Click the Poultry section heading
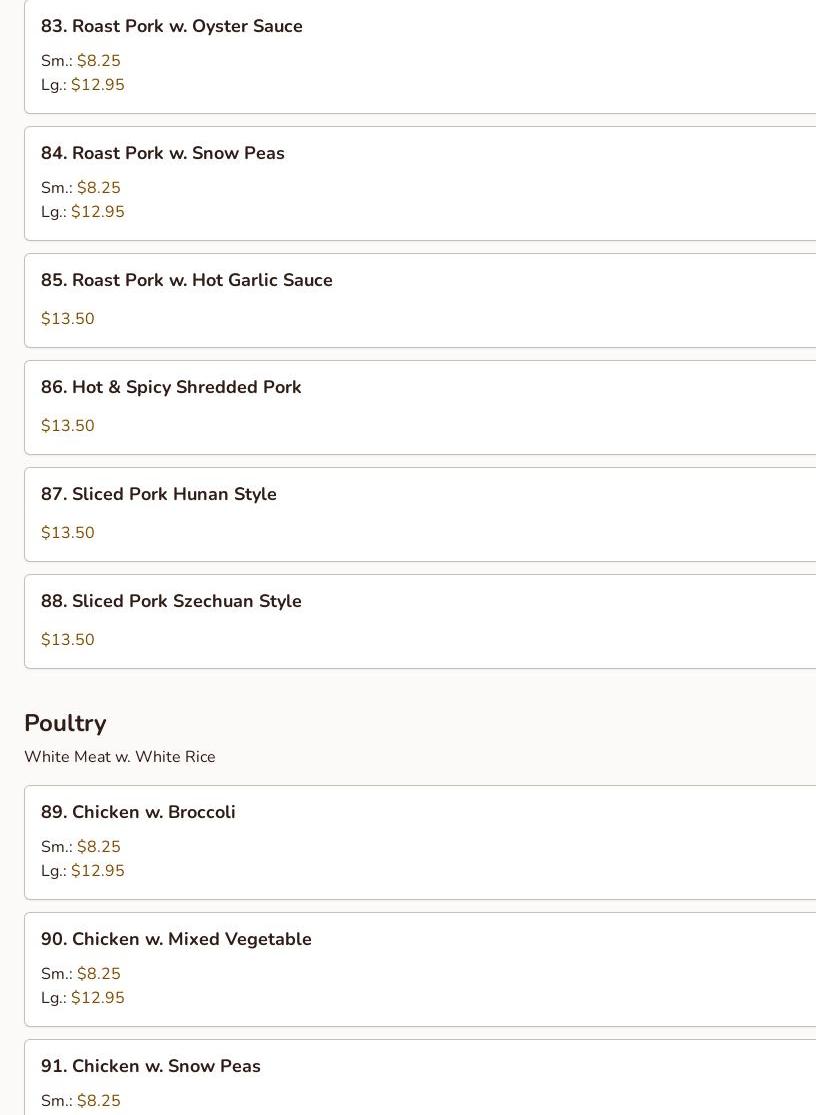 [65, 723]
